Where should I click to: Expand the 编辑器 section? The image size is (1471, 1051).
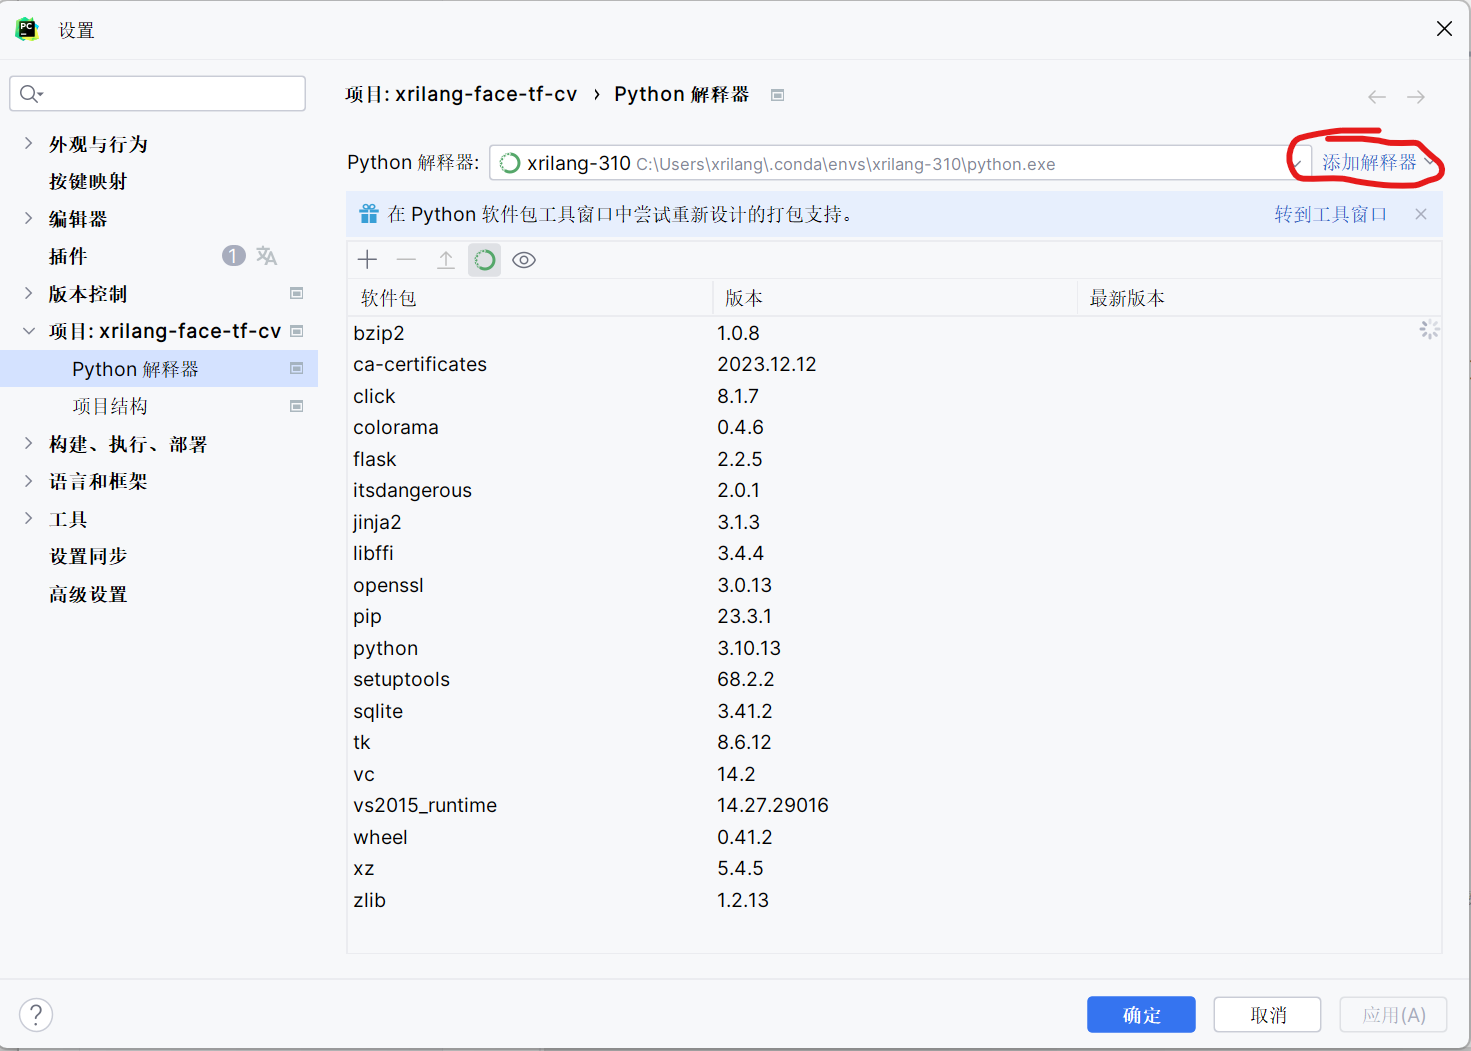28,218
